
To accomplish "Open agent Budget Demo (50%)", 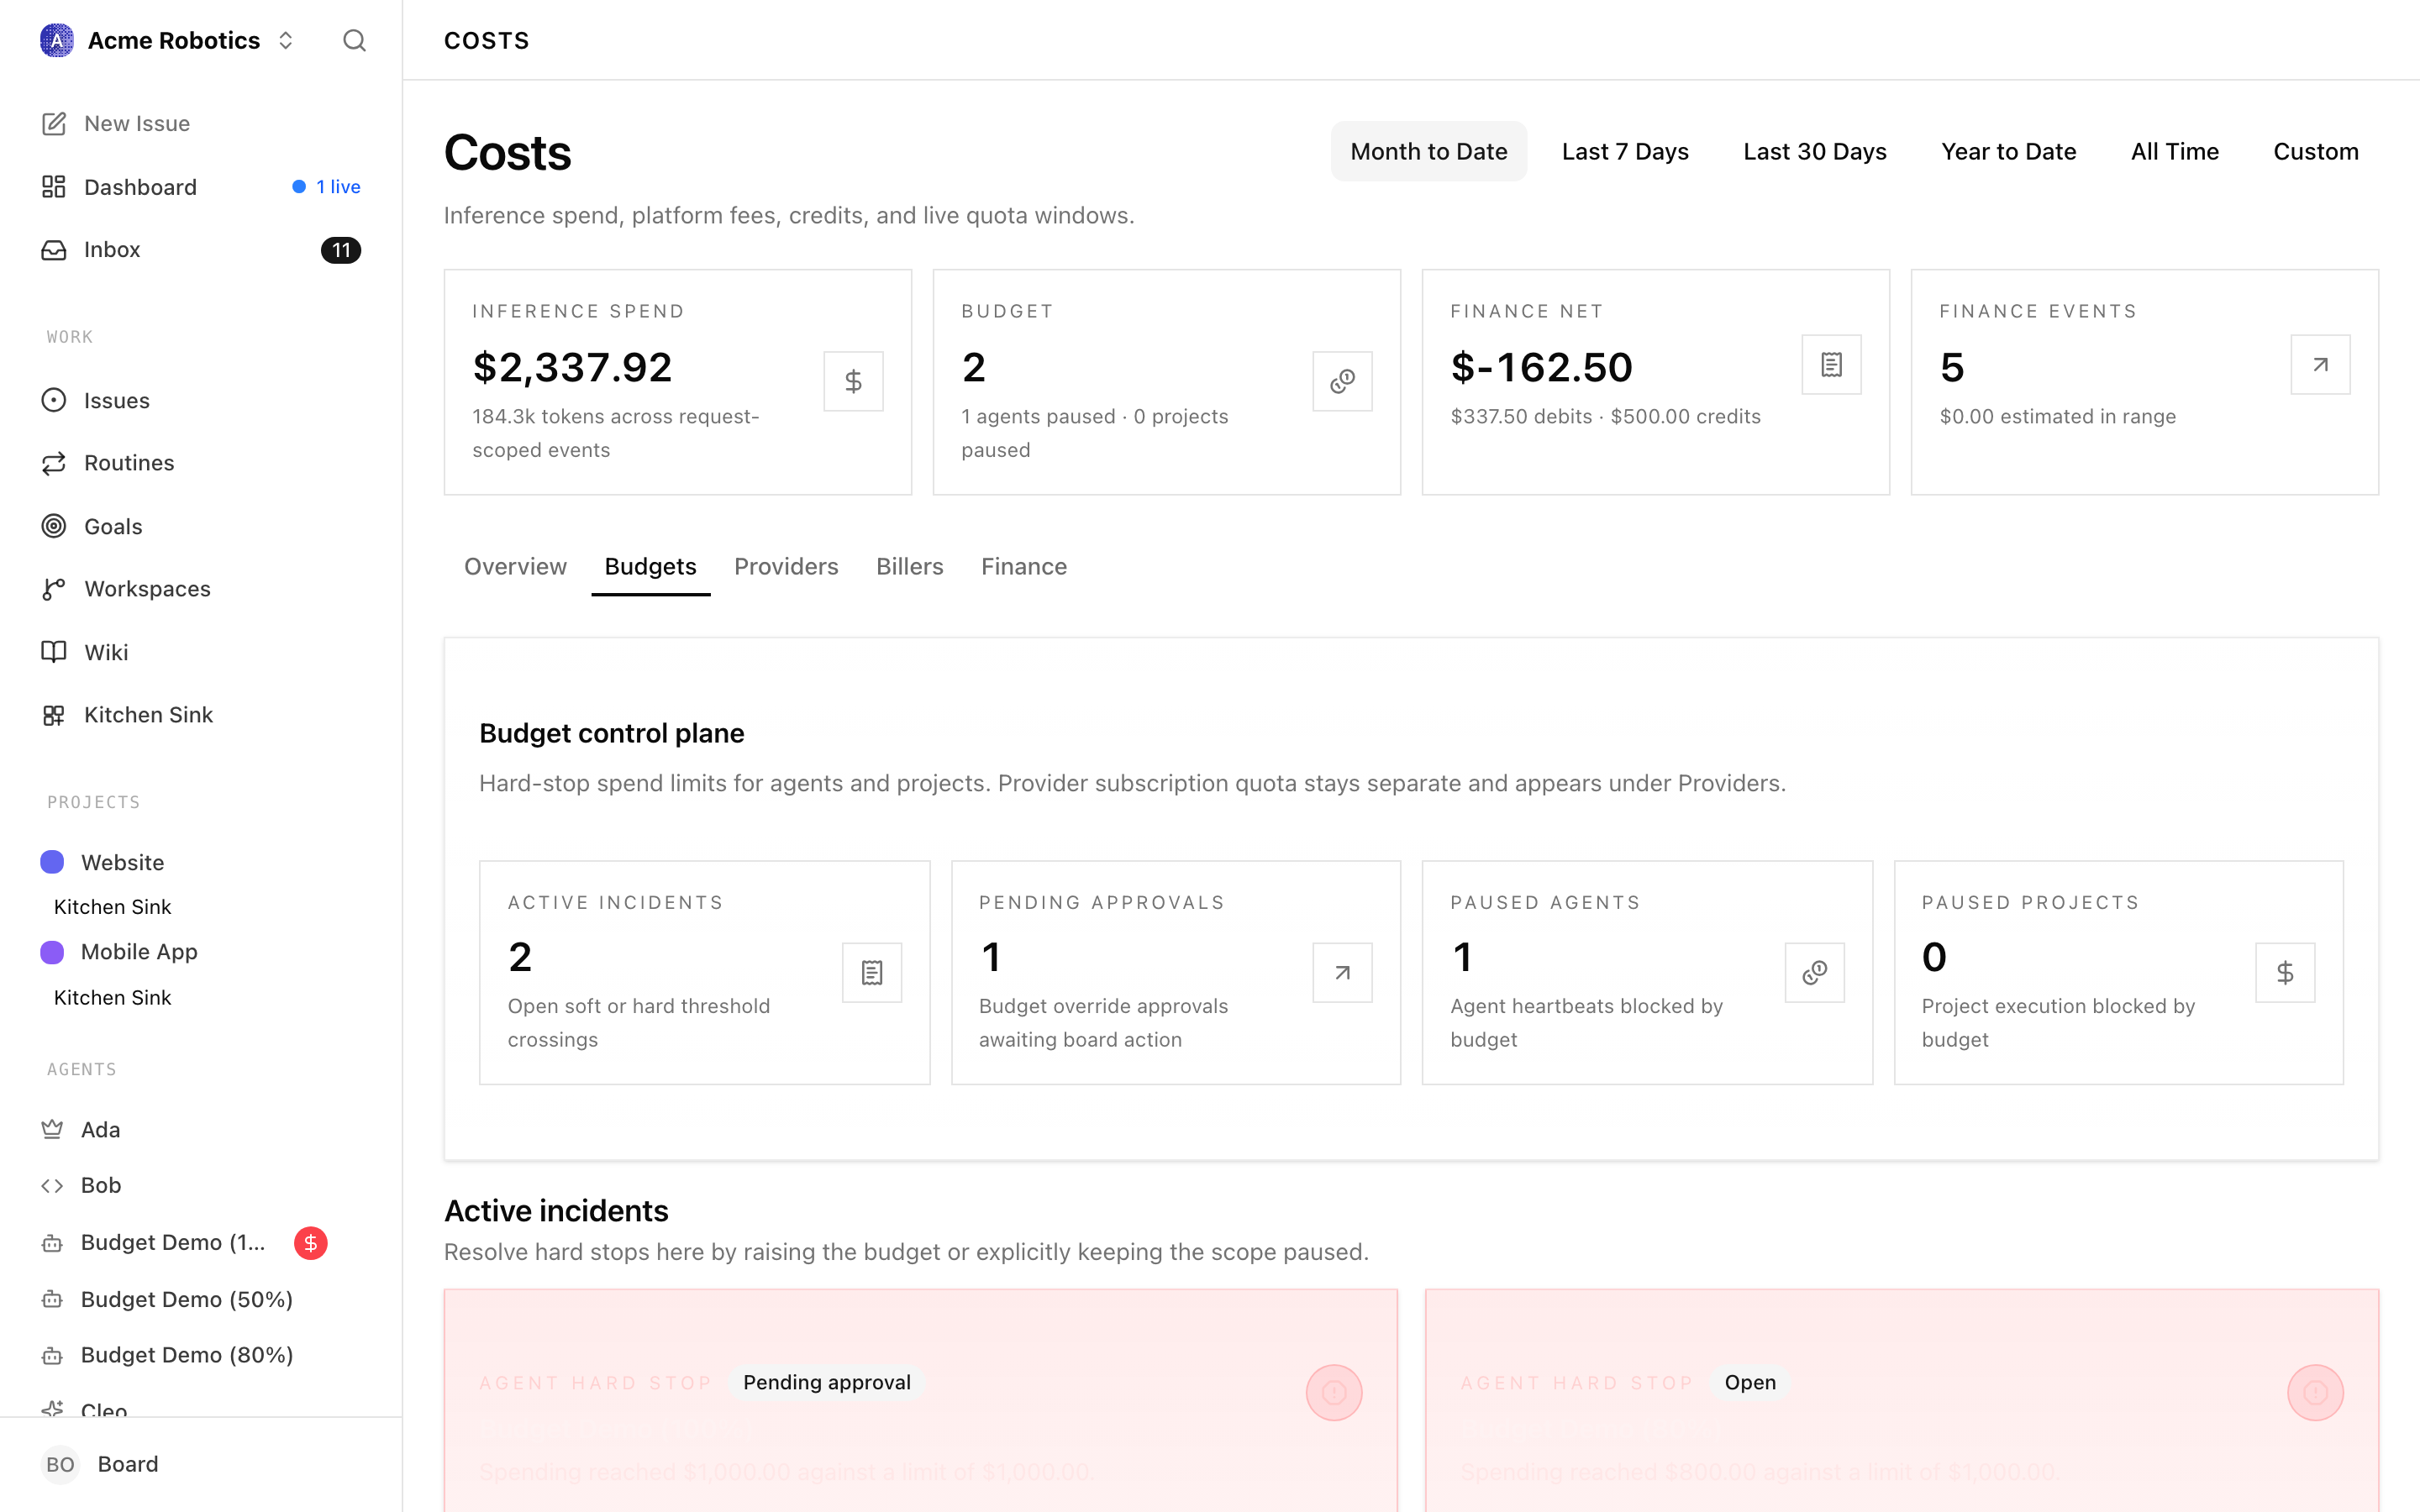I will pos(201,1299).
